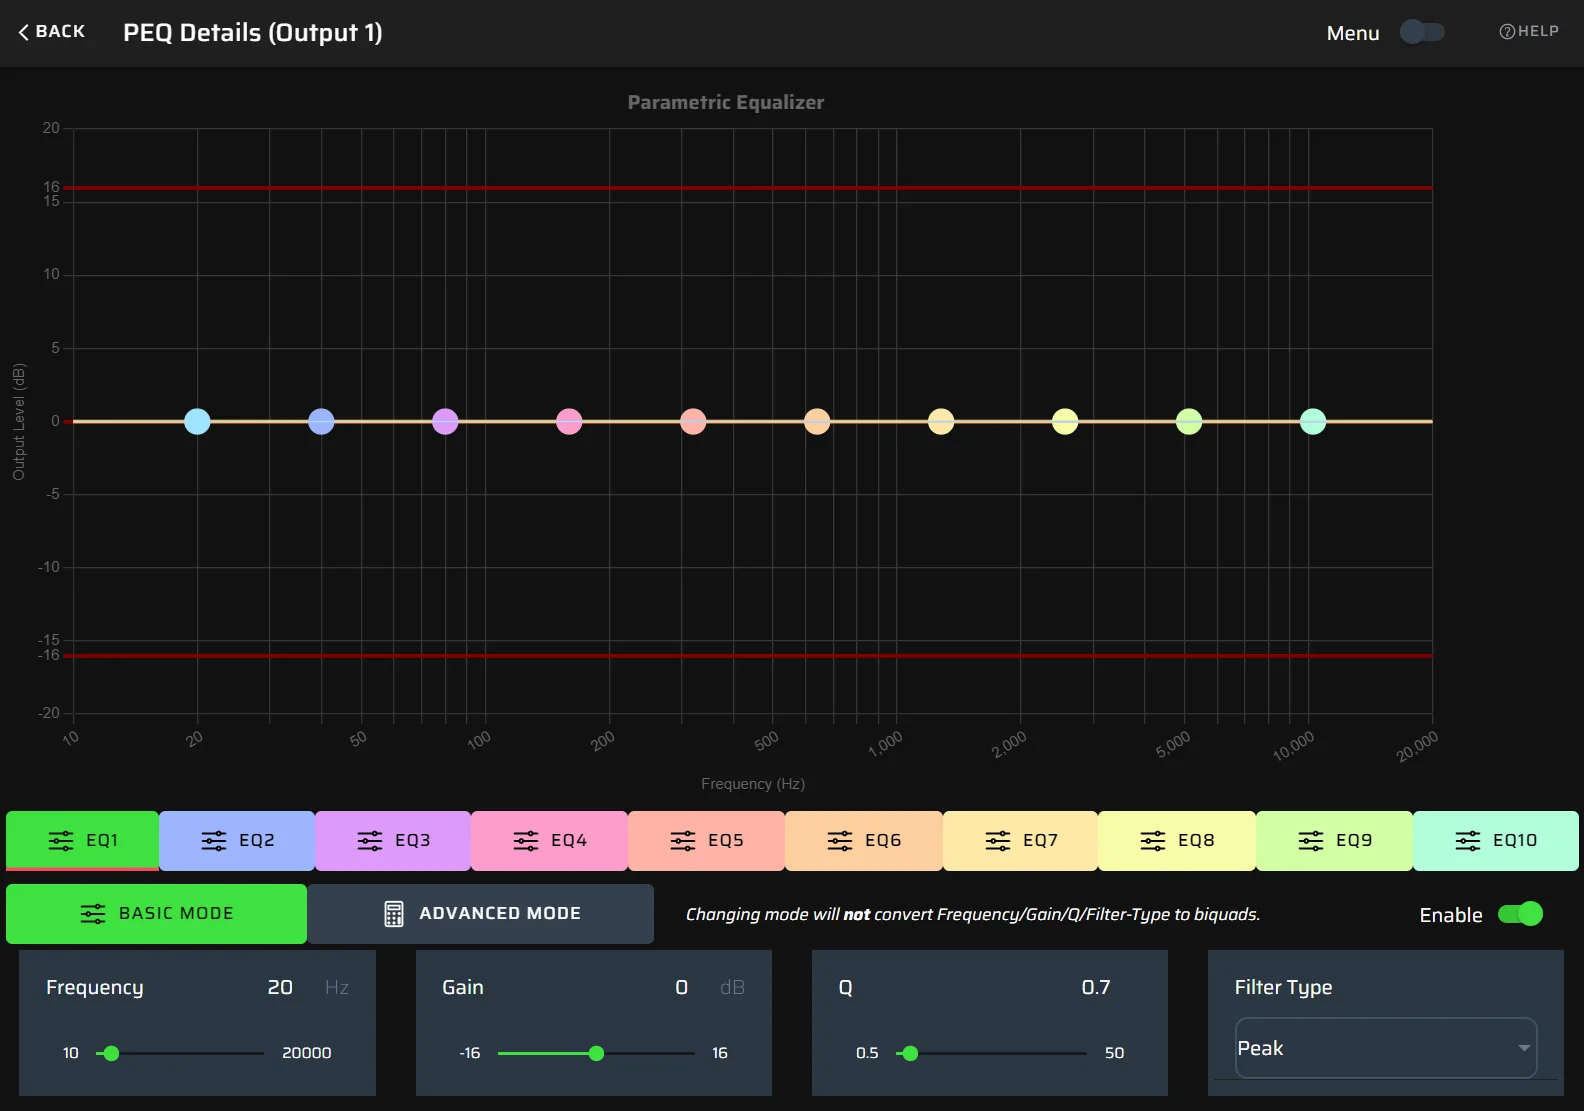
Task: Click the Q slider handle
Action: [910, 1053]
